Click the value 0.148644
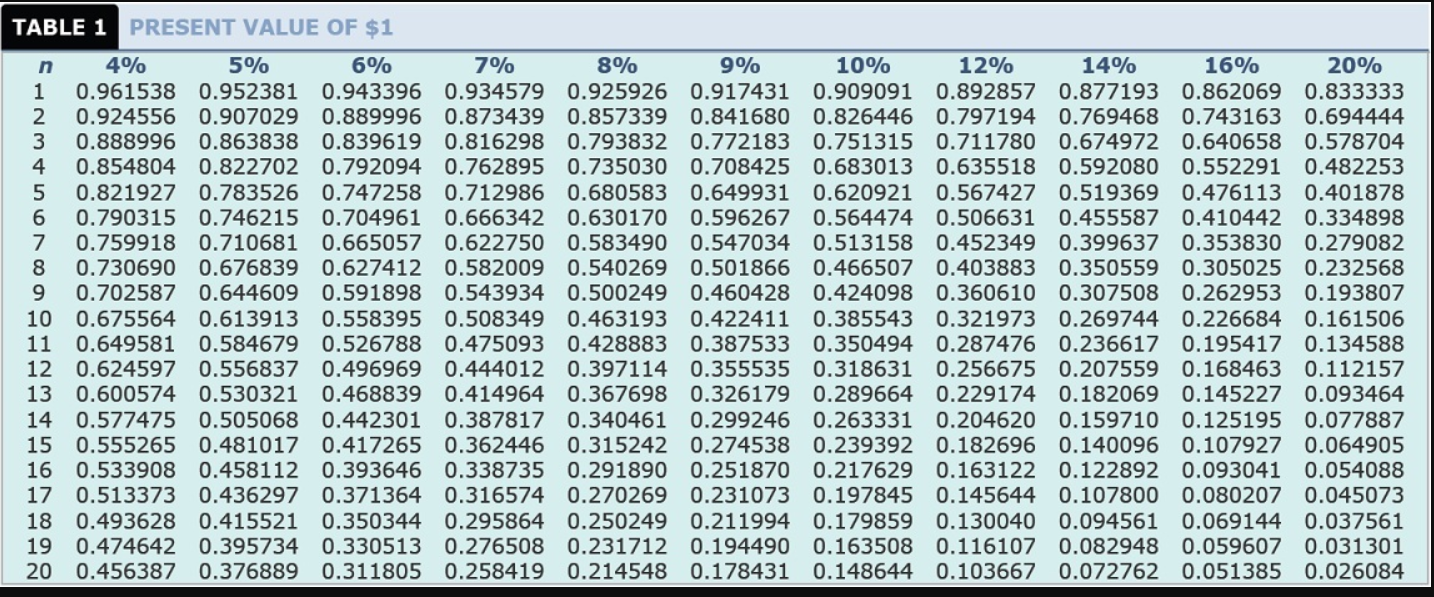This screenshot has width=1434, height=597. click(x=863, y=572)
